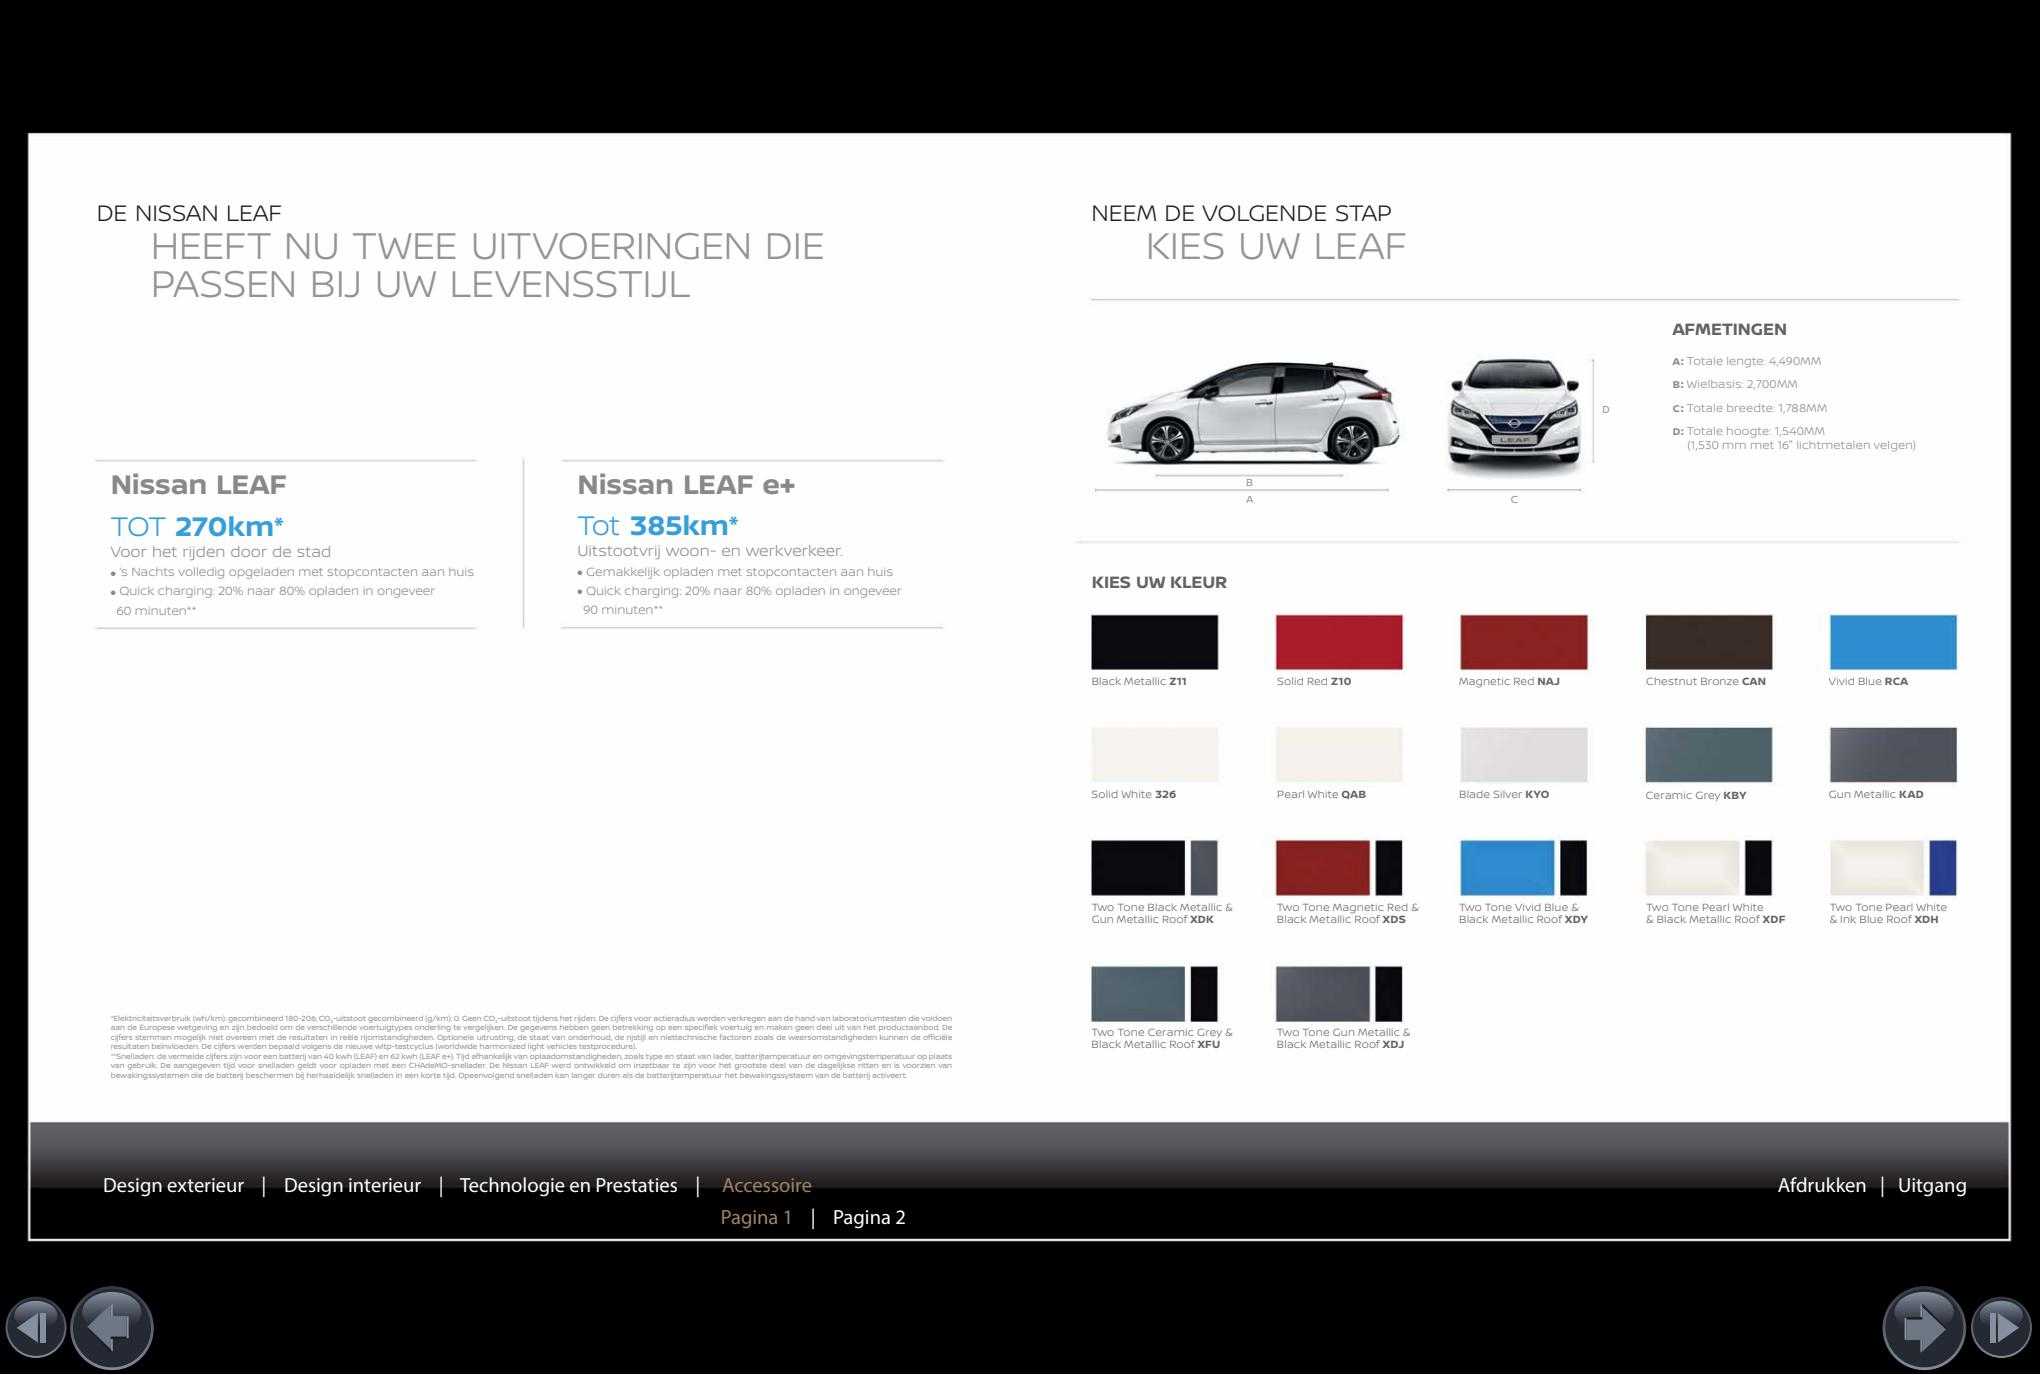Image resolution: width=2040 pixels, height=1375 pixels.
Task: Click Voor het rijden door de stad
Action: (x=220, y=551)
